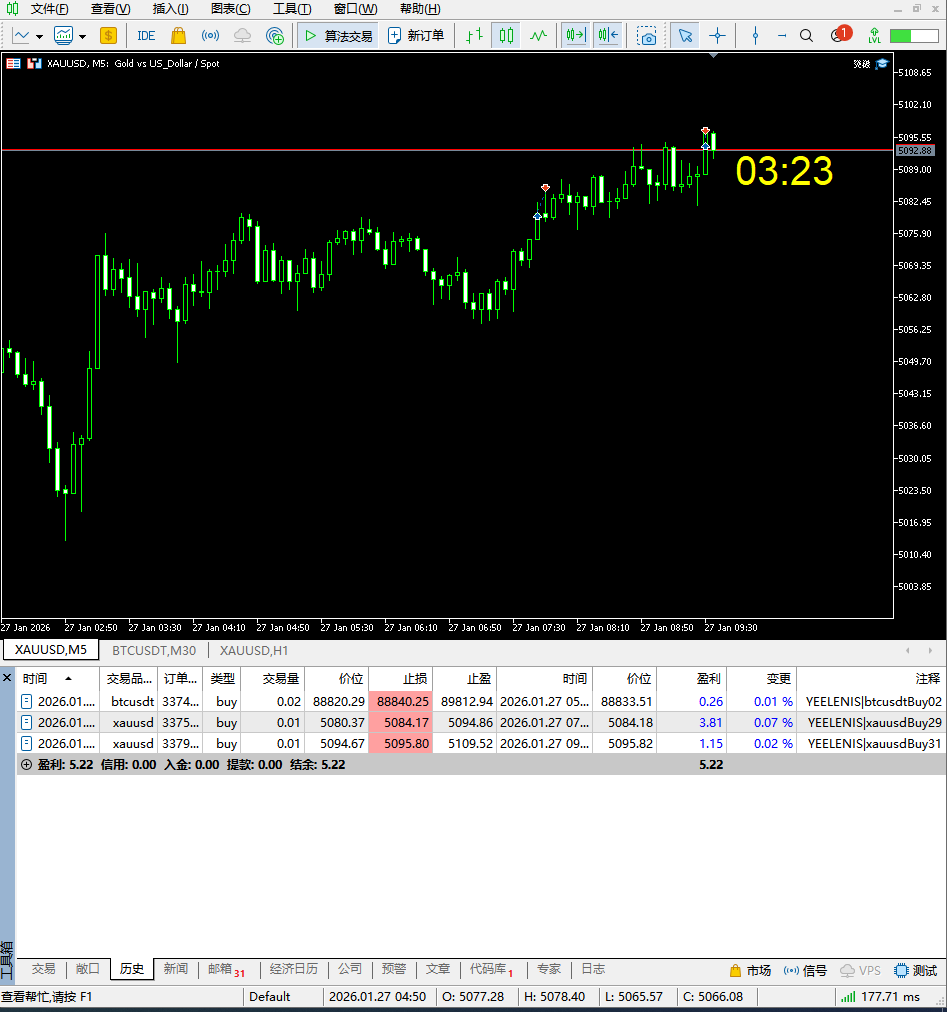Expand the indicators dropdown arrow
Image resolution: width=947 pixels, height=1012 pixels.
click(83, 36)
